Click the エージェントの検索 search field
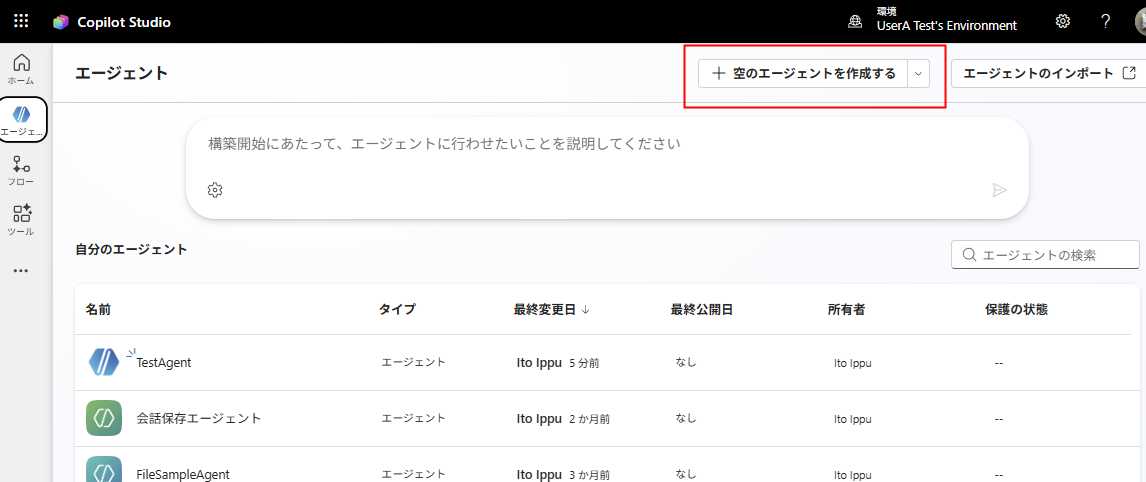Screen dimensions: 1146x482 (x=1050, y=255)
